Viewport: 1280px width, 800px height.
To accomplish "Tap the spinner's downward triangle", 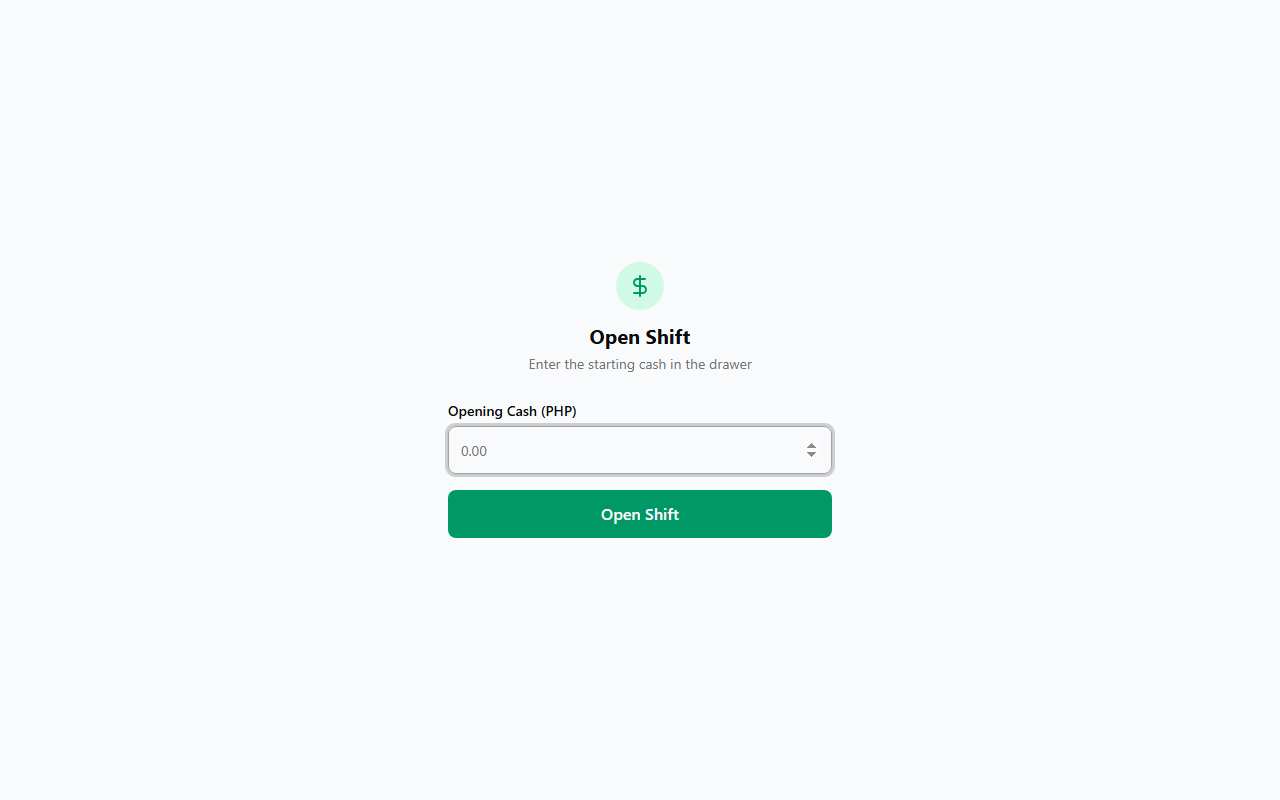I will (811, 455).
